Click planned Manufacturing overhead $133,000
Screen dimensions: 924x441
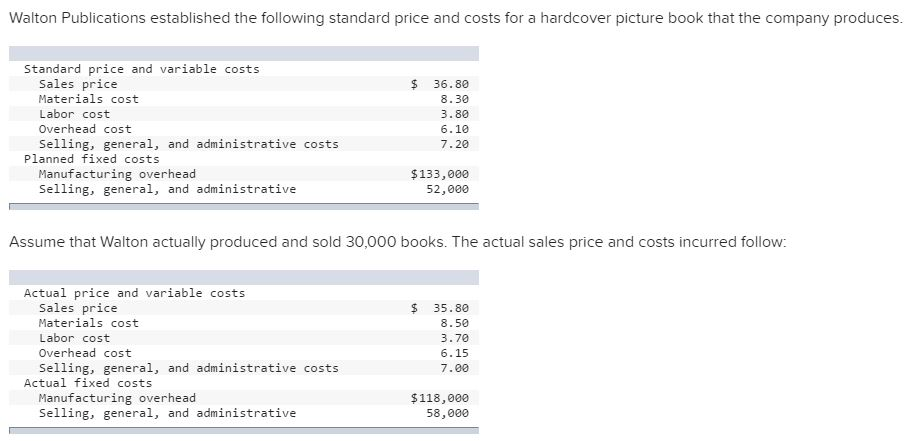point(440,175)
